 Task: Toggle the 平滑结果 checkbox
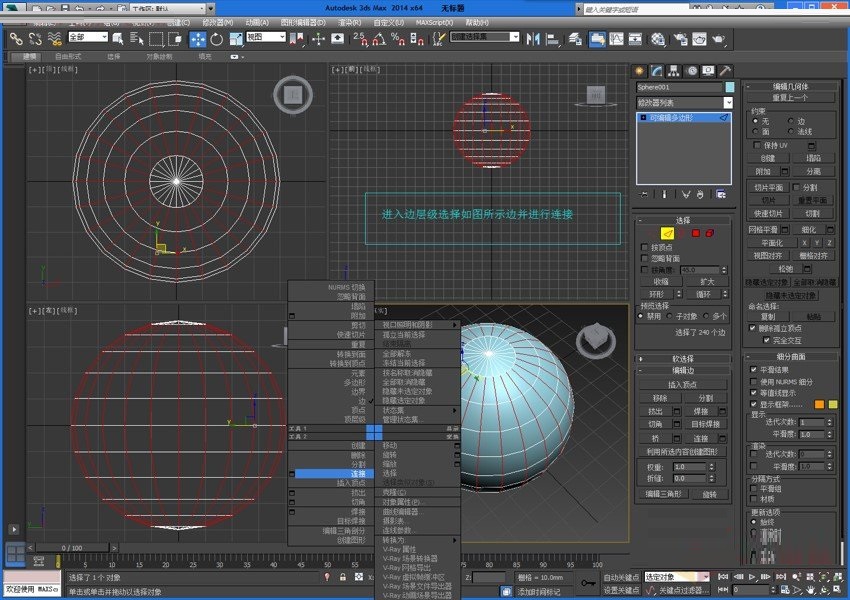(753, 370)
